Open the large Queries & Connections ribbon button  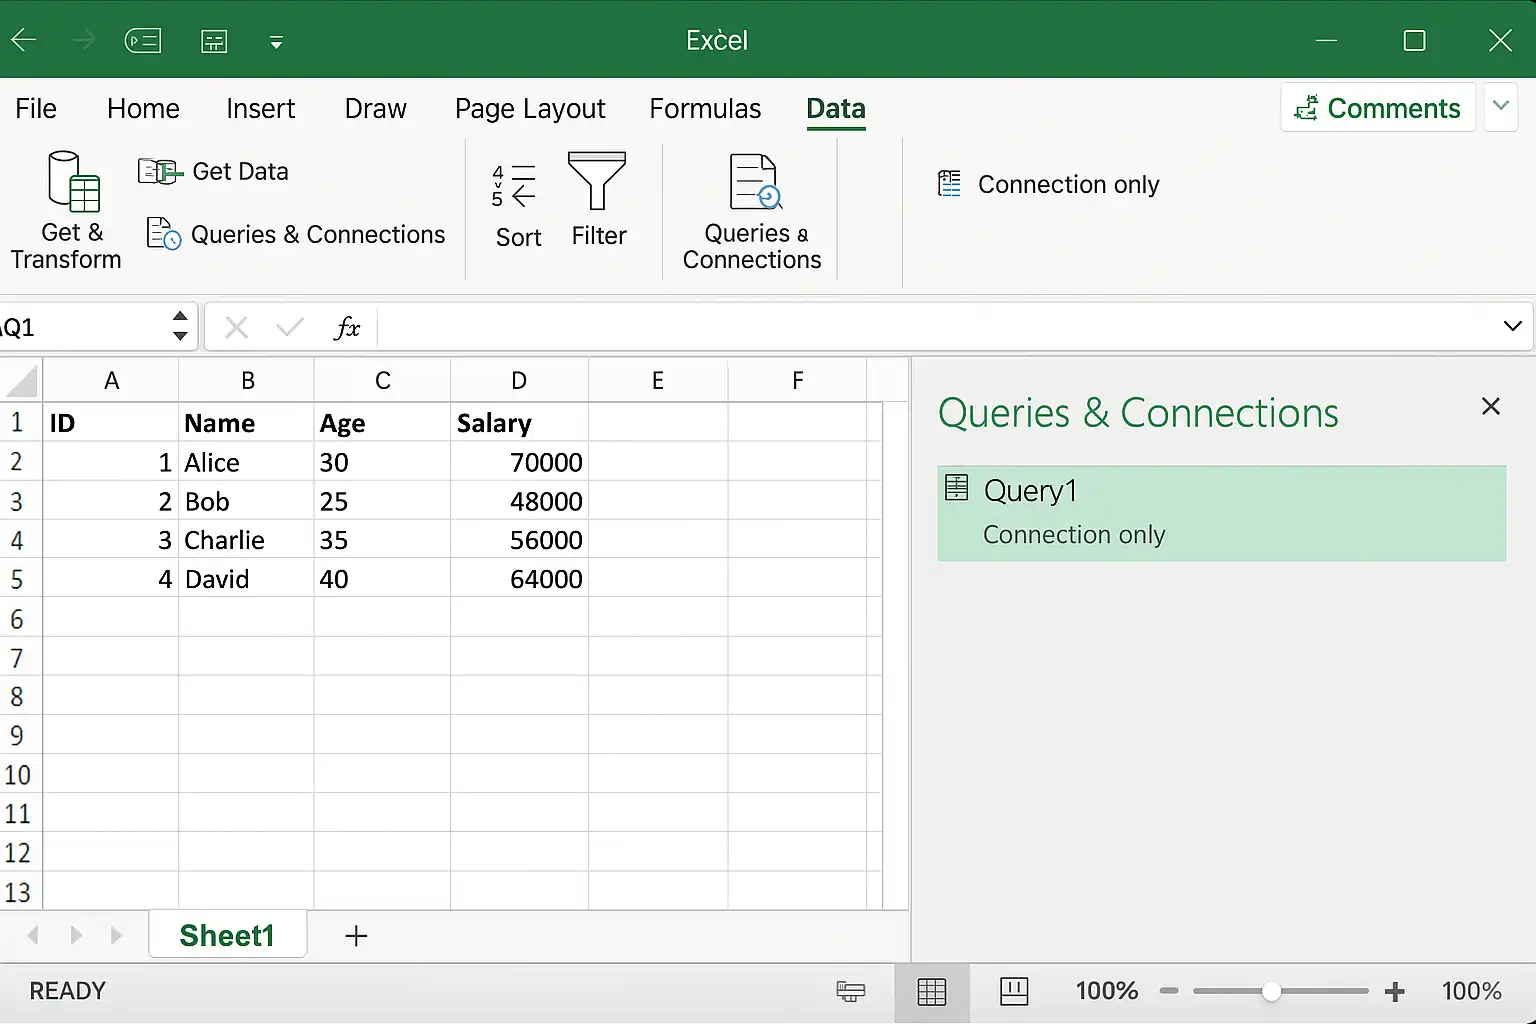click(752, 212)
